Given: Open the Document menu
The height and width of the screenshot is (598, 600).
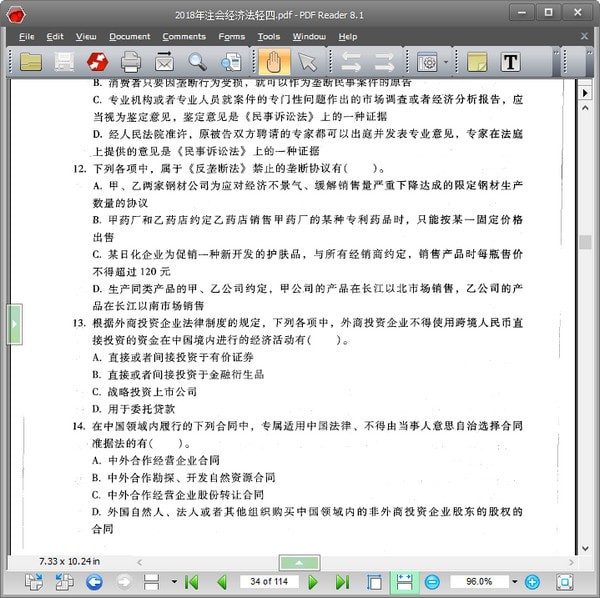Looking at the screenshot, I should [129, 36].
